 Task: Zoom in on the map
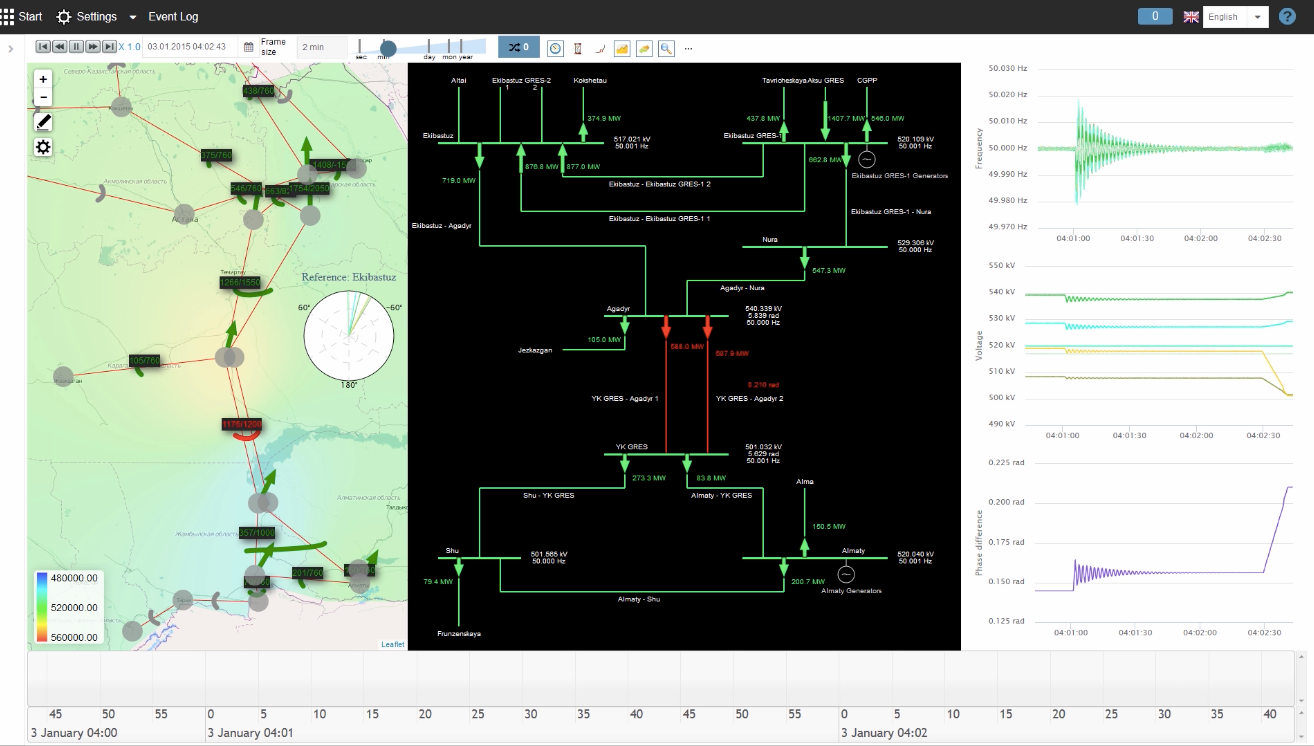click(x=43, y=78)
